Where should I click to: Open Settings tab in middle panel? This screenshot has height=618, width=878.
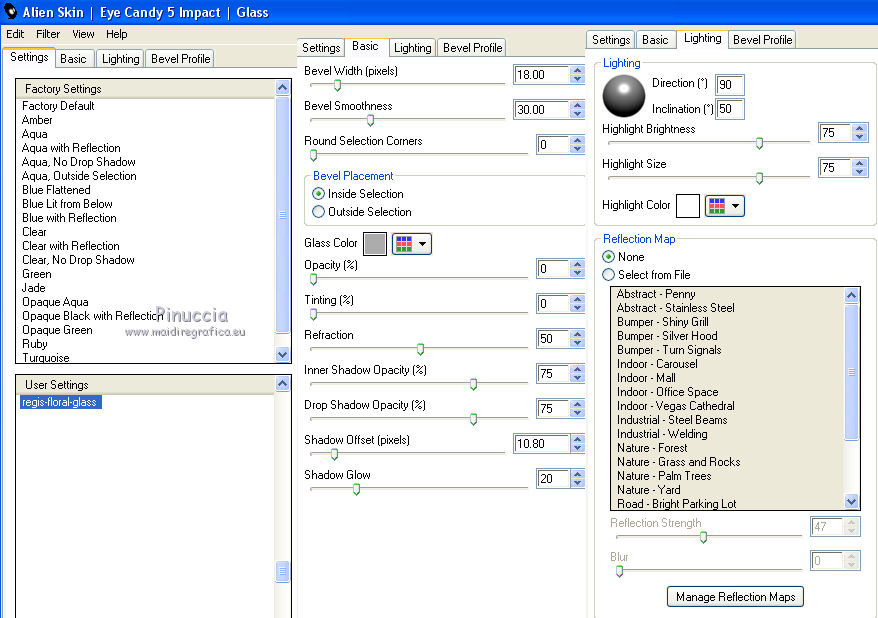321,48
